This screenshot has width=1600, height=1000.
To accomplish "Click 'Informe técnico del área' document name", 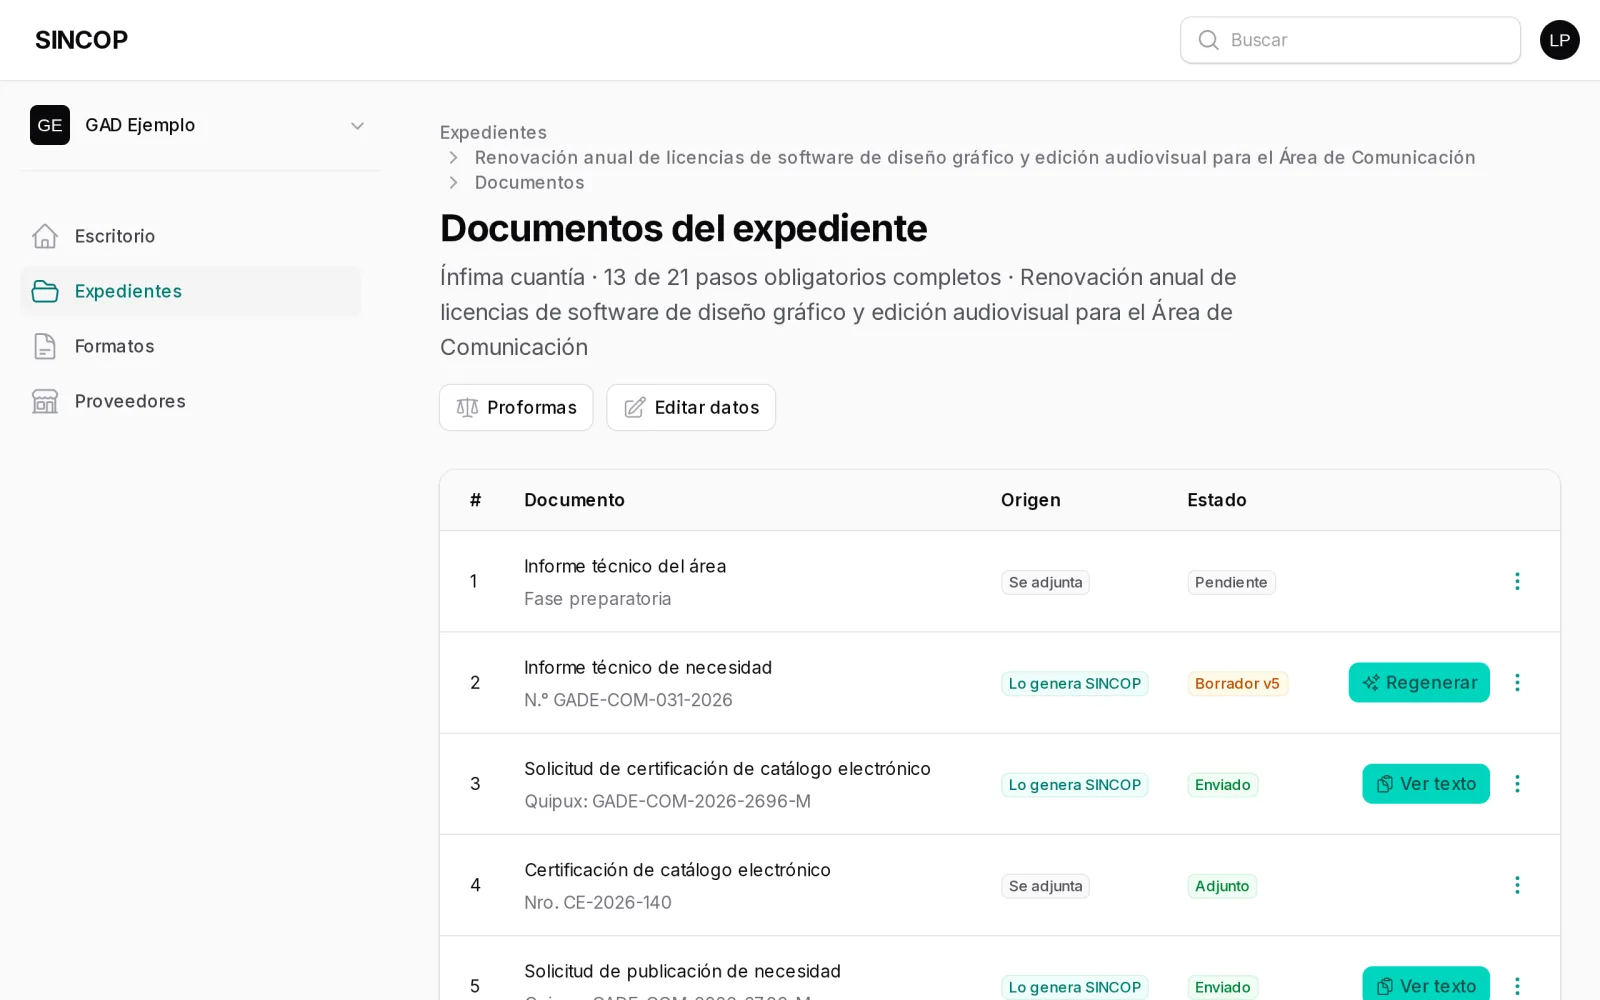I will pos(625,566).
